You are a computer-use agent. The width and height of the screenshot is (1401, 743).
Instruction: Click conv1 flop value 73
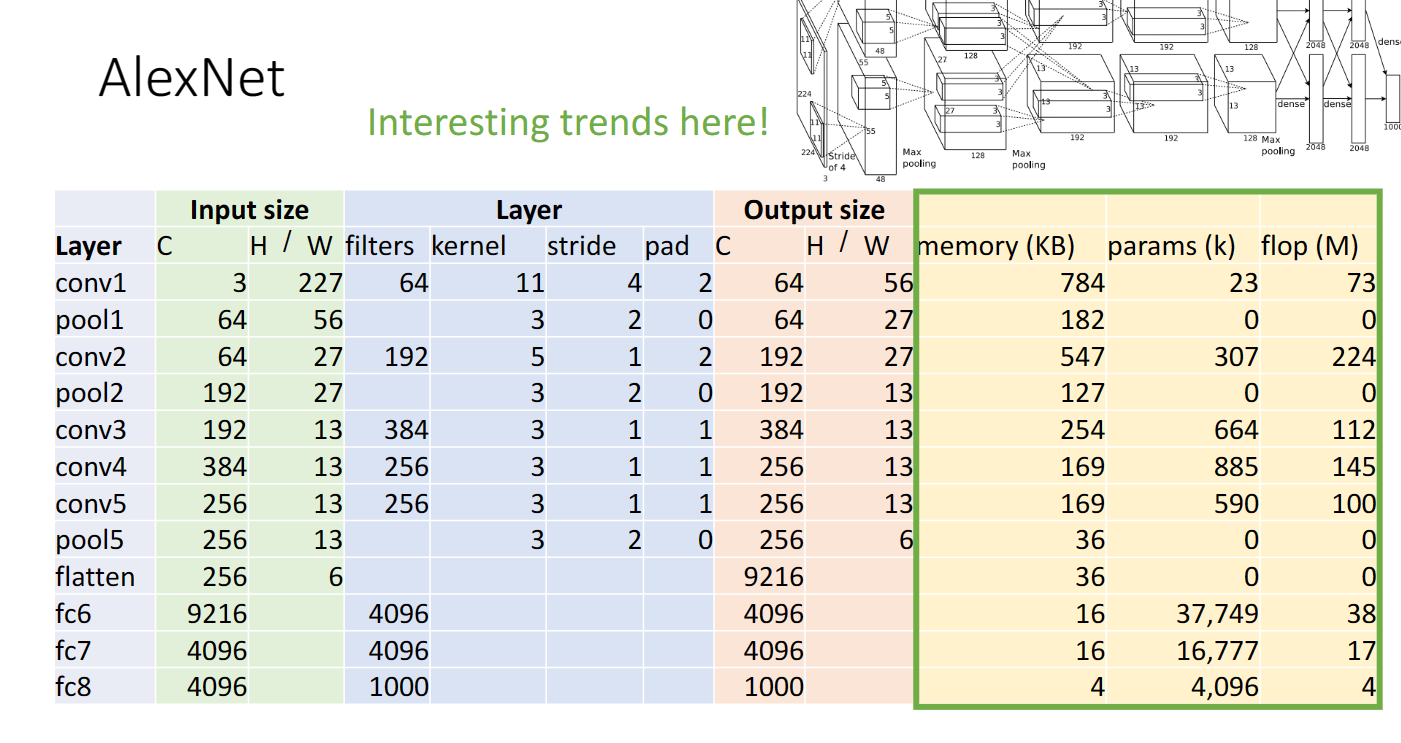pyautogui.click(x=1361, y=283)
